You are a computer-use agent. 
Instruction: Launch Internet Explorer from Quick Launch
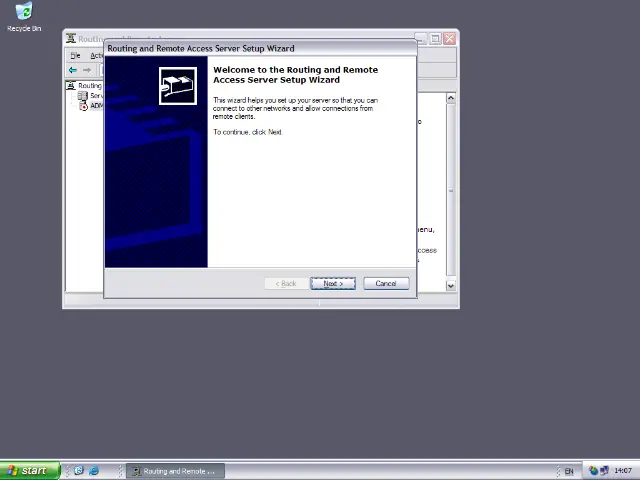click(x=94, y=471)
